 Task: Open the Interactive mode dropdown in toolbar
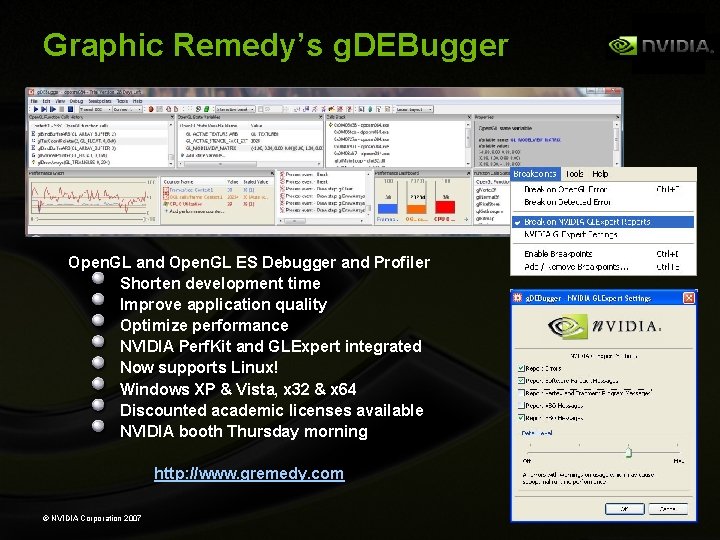pos(235,109)
